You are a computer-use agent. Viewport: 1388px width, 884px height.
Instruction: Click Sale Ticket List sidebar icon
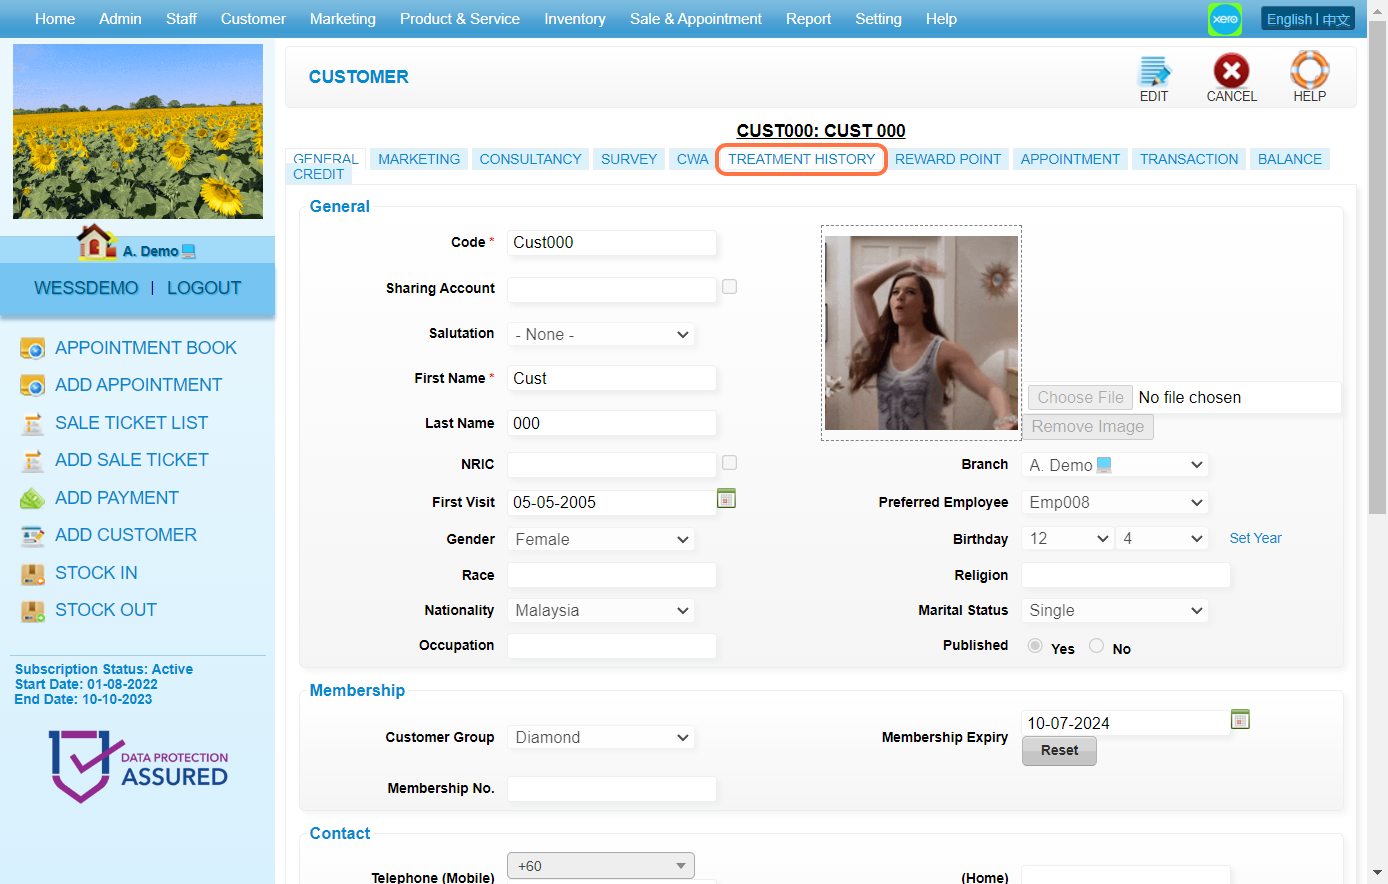[33, 423]
